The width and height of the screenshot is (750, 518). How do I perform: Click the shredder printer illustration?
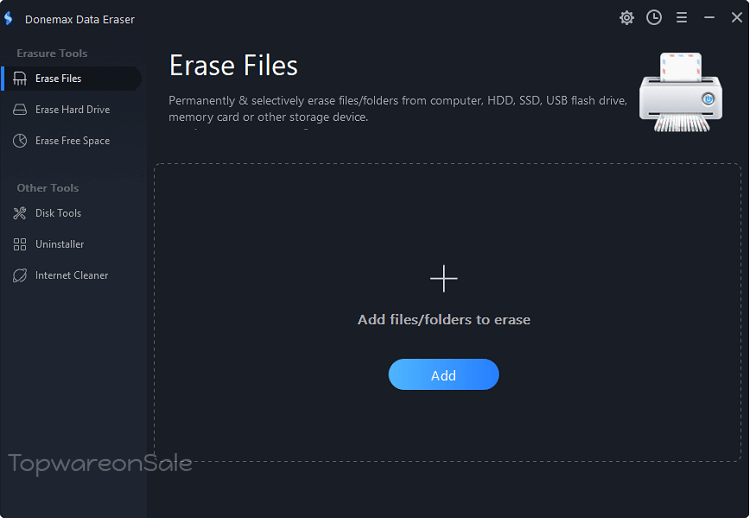[x=681, y=92]
